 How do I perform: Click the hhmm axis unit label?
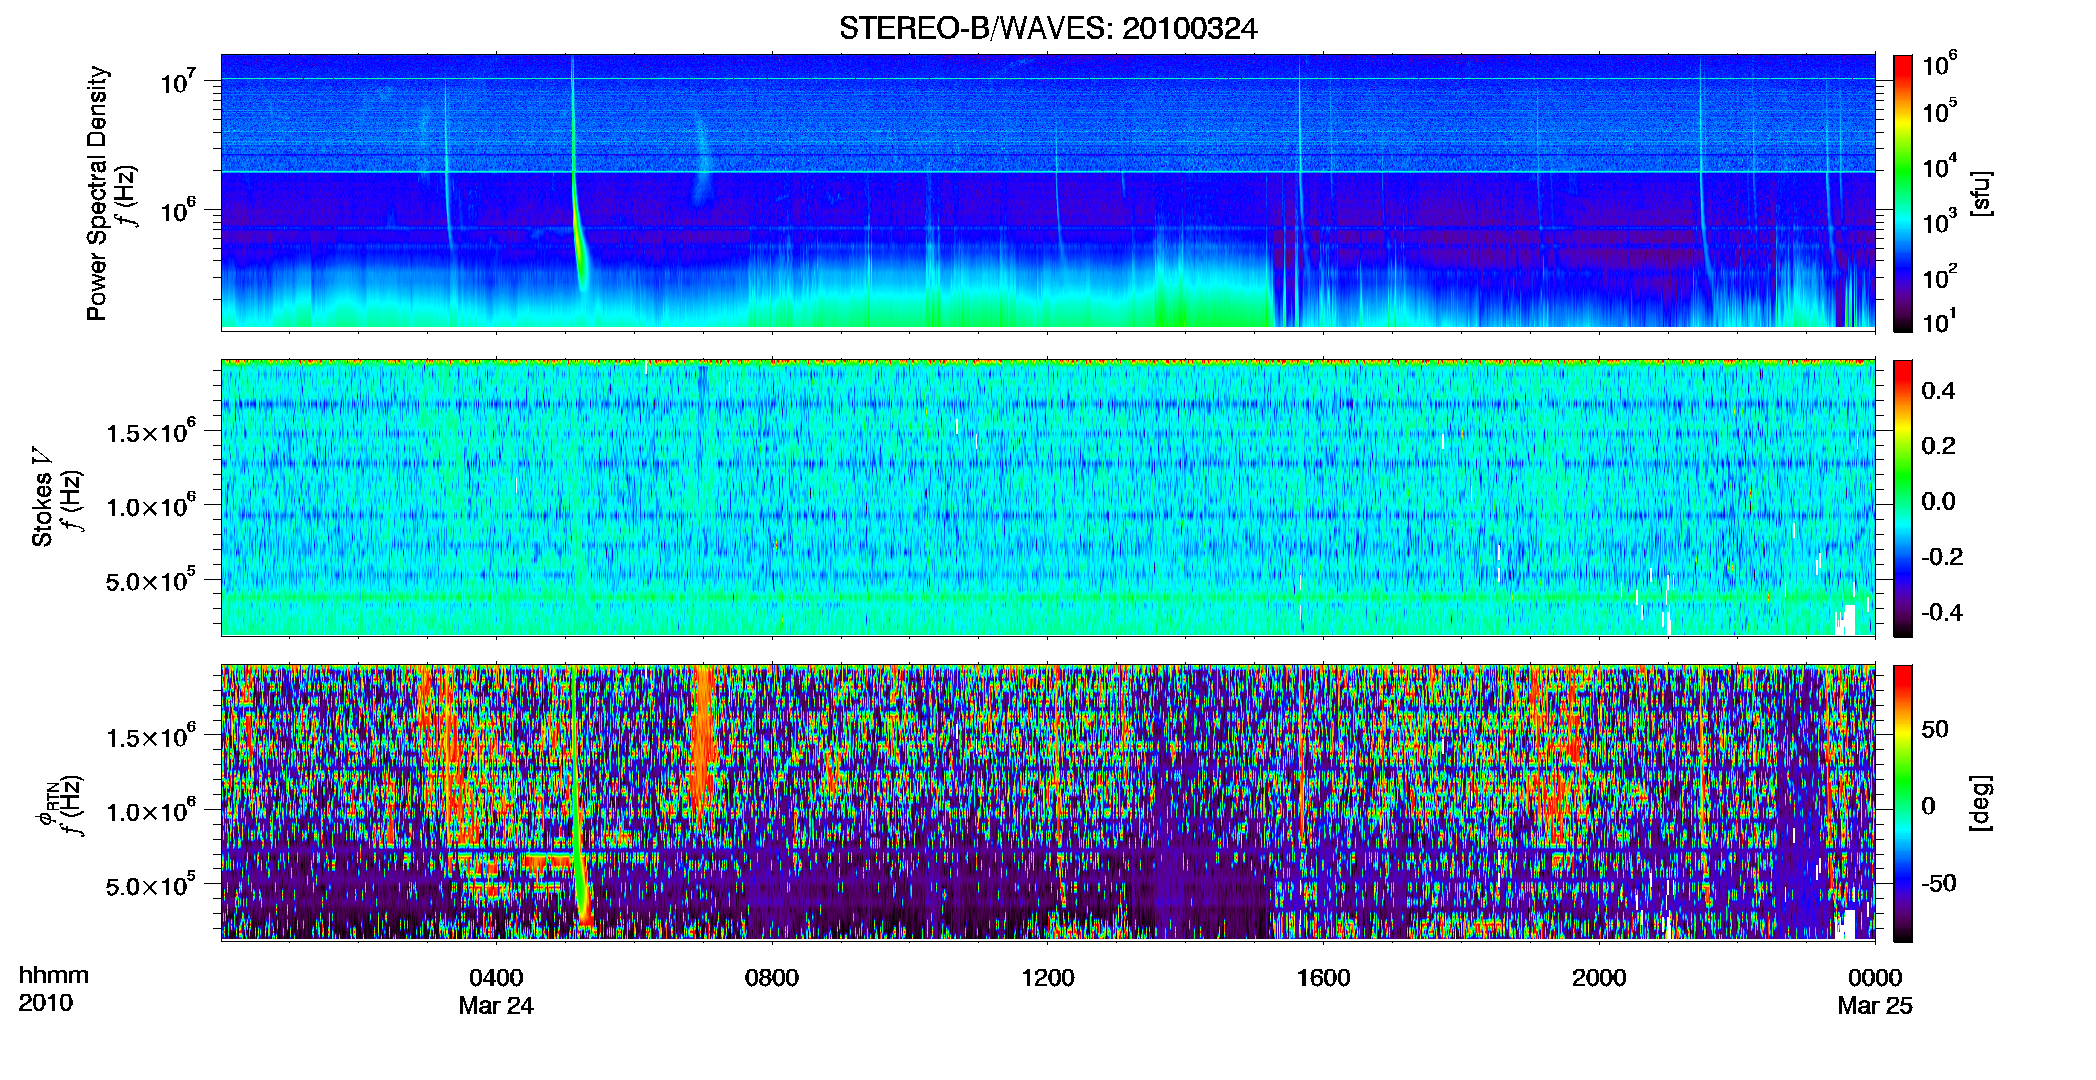(x=54, y=976)
